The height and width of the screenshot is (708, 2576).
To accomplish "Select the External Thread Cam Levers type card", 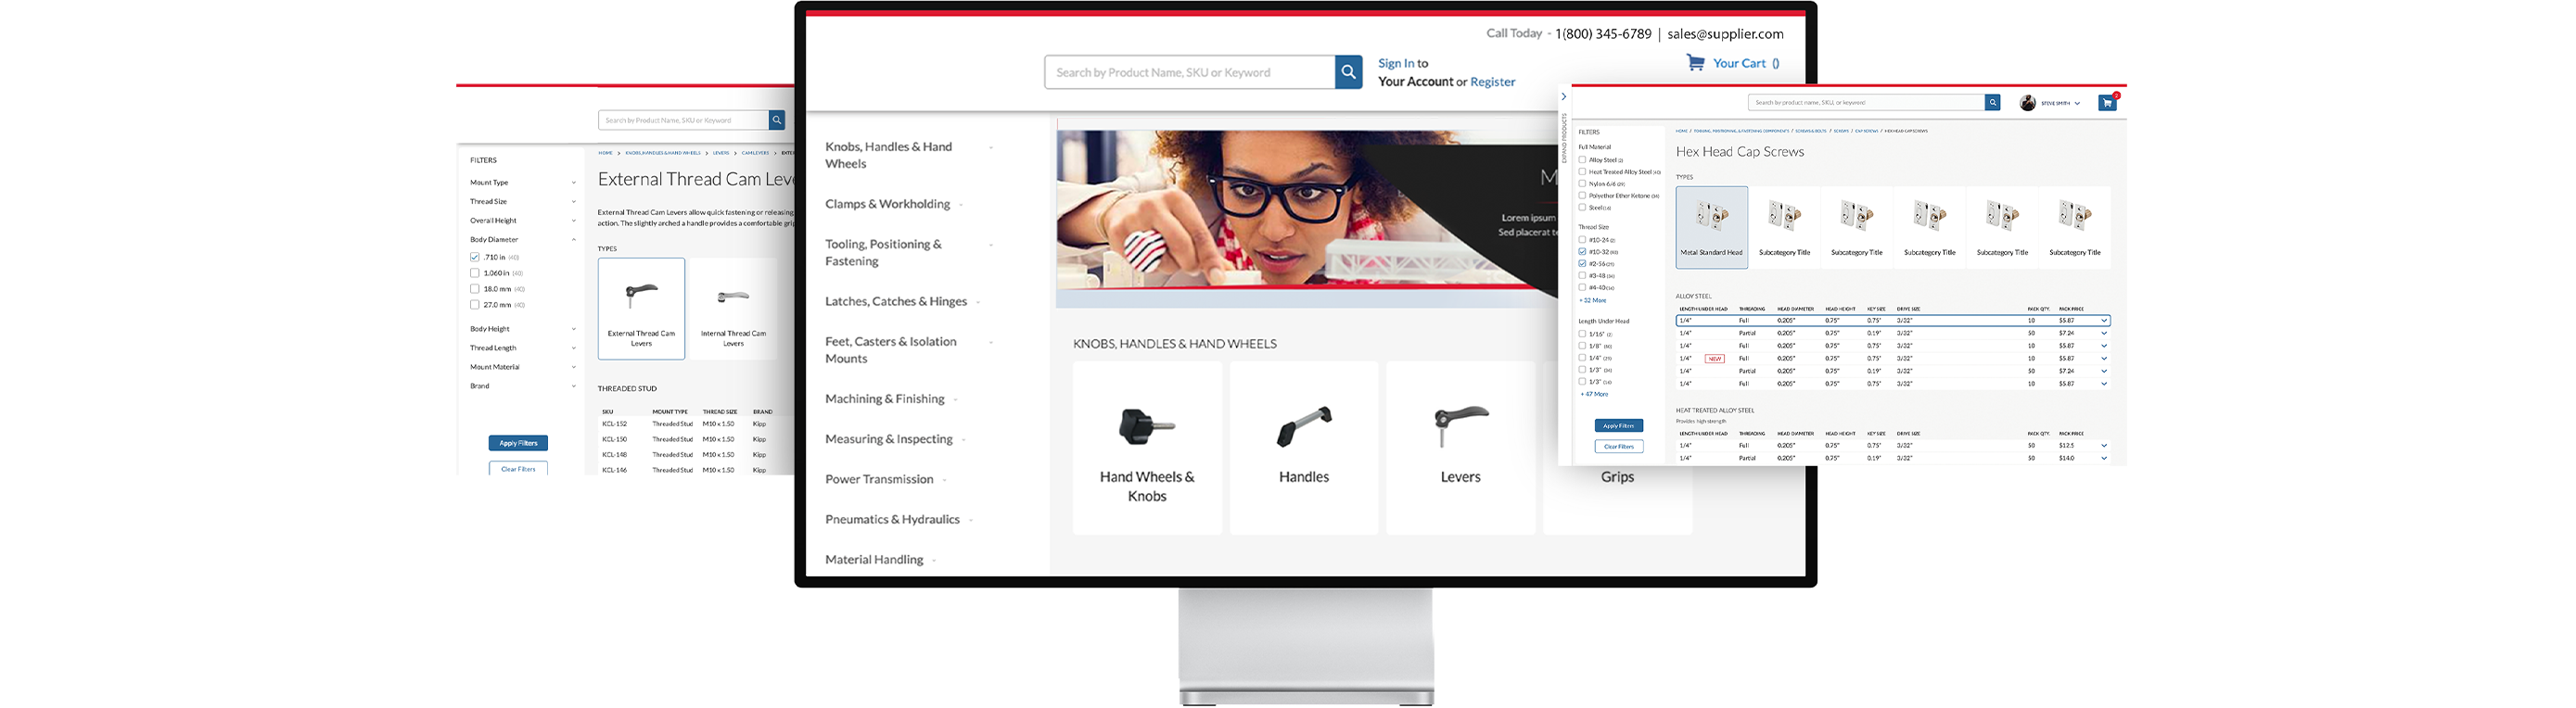I will click(641, 309).
